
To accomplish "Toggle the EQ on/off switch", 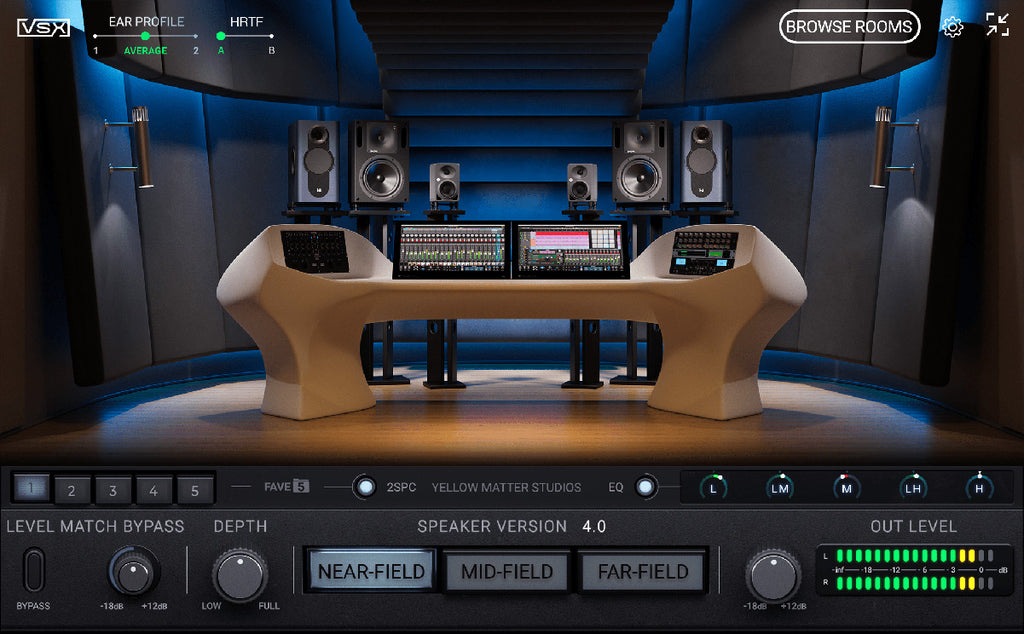I will [x=645, y=487].
